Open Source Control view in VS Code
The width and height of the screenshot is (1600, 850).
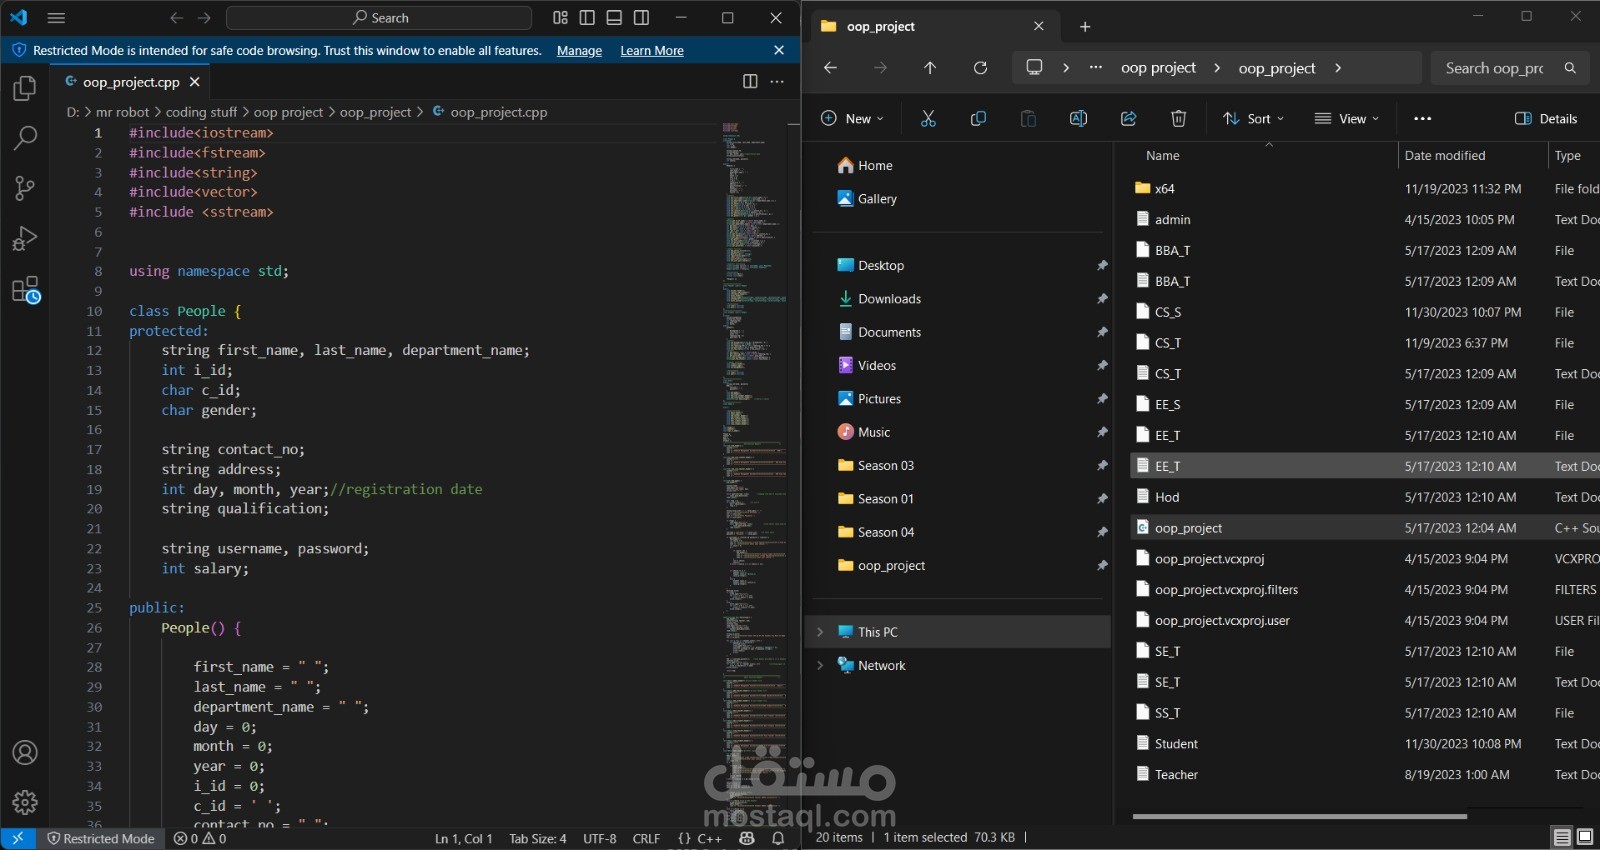coord(25,188)
